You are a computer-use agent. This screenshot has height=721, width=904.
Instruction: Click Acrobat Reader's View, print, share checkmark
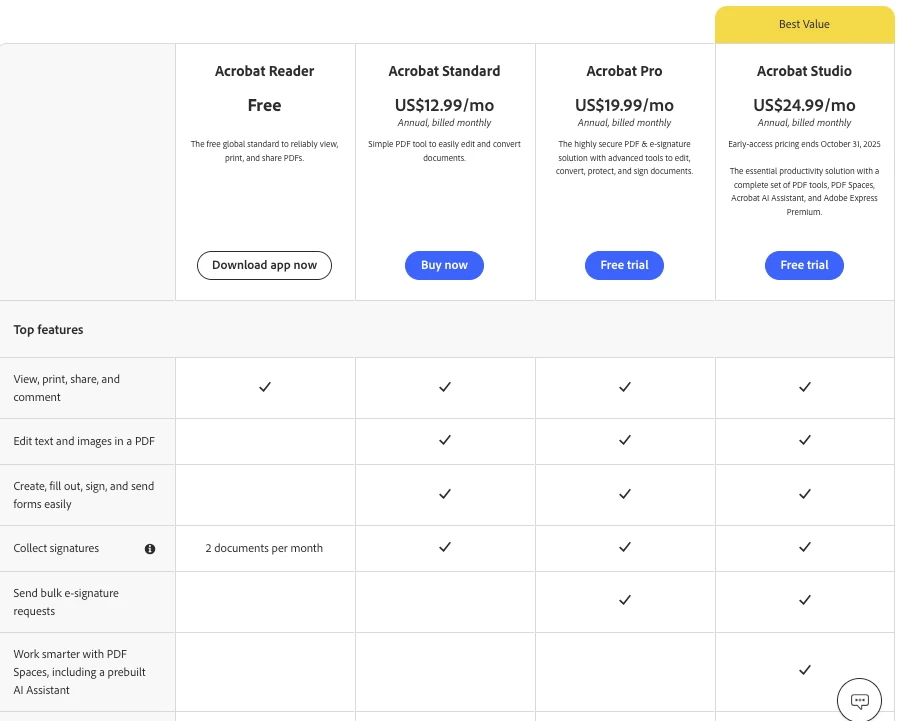click(x=265, y=387)
